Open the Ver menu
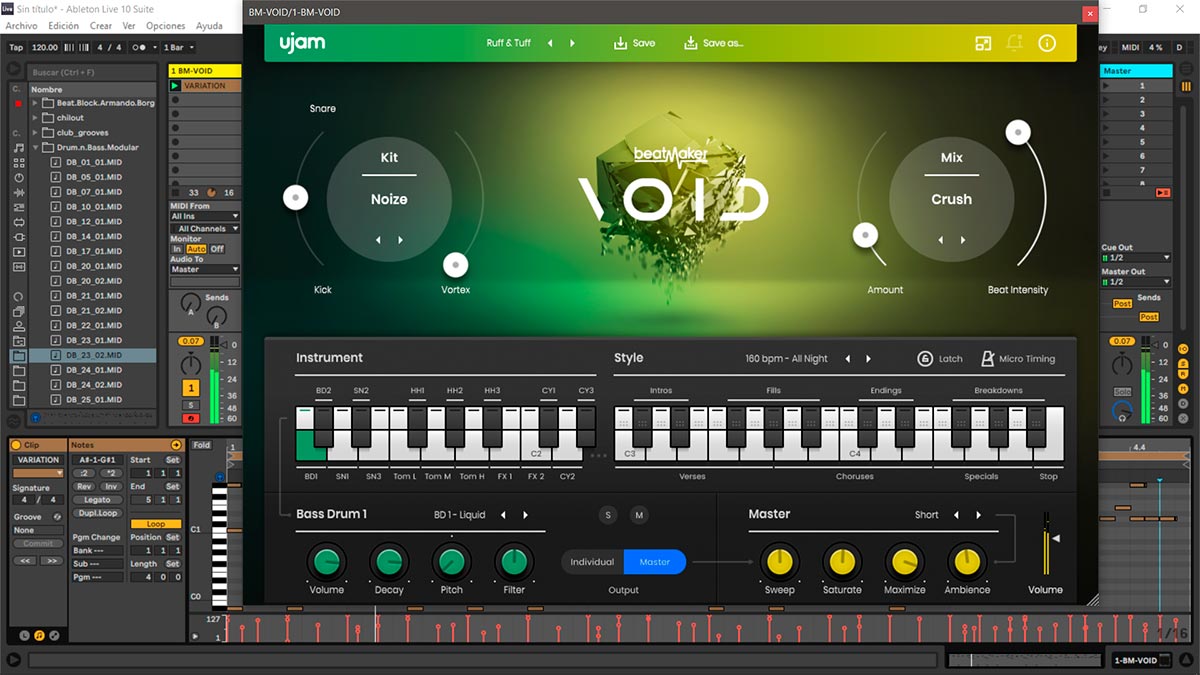This screenshot has width=1200, height=675. tap(129, 26)
